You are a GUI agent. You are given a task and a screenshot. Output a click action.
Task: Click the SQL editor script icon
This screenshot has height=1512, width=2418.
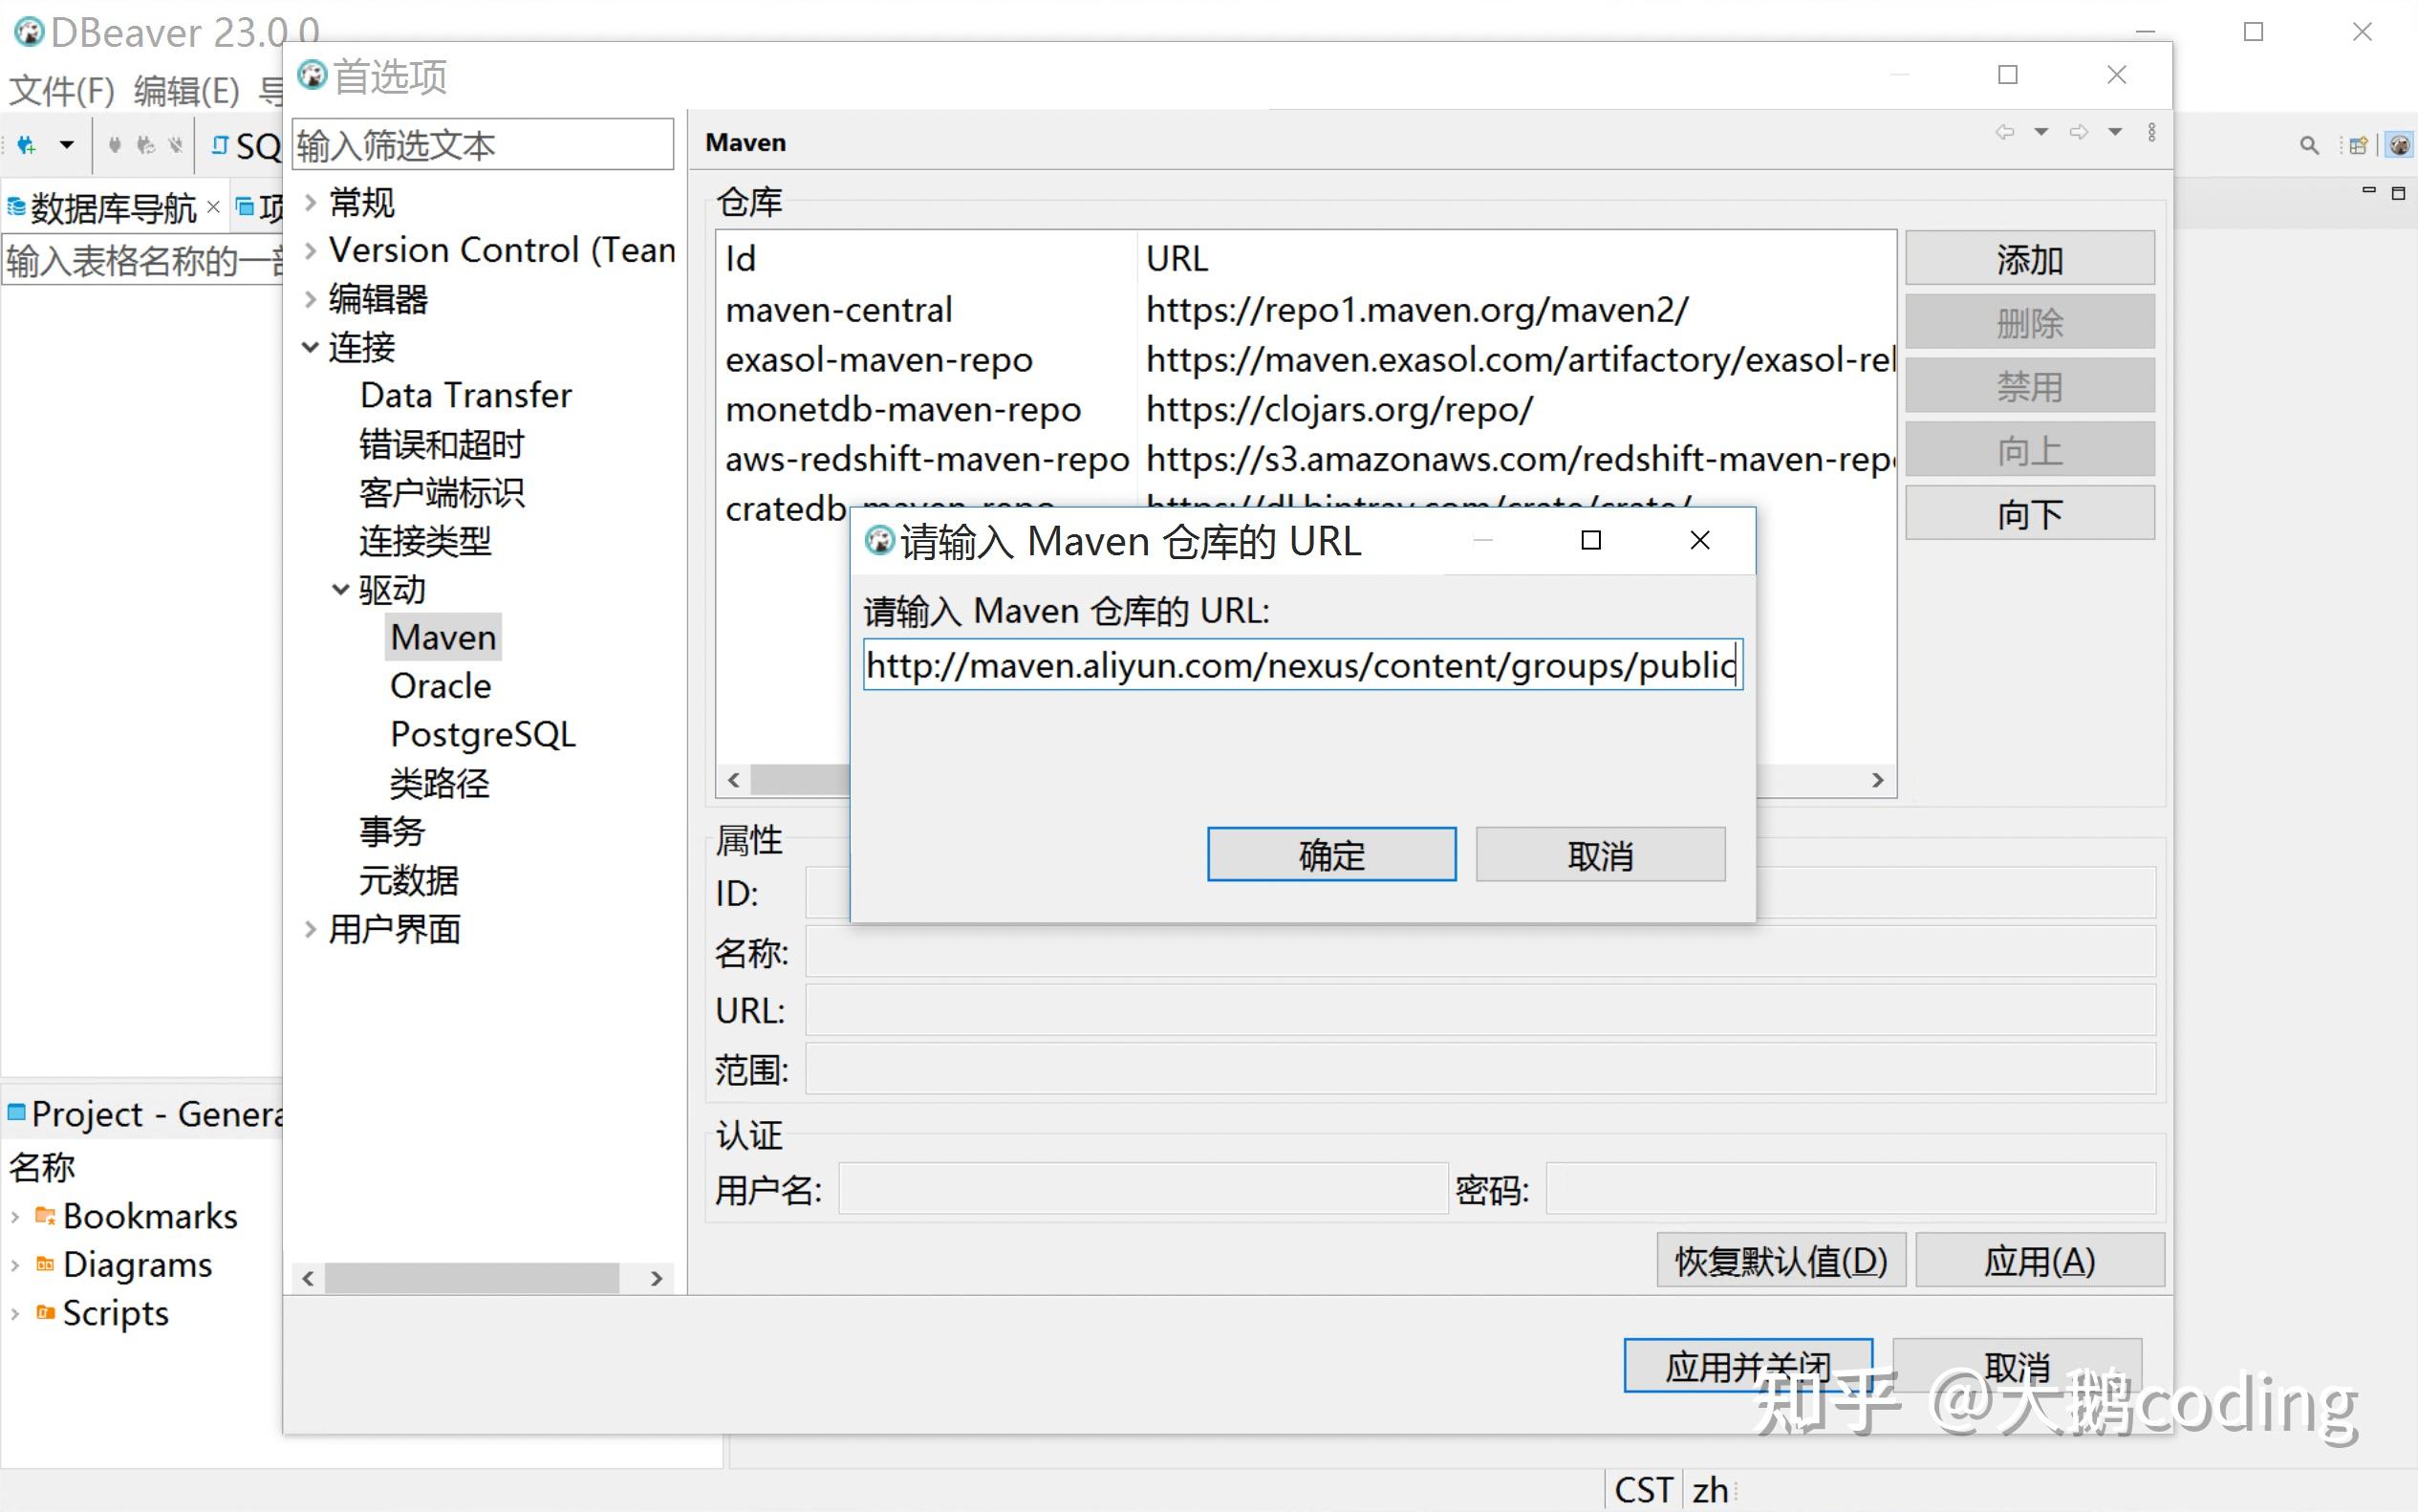click(x=219, y=146)
